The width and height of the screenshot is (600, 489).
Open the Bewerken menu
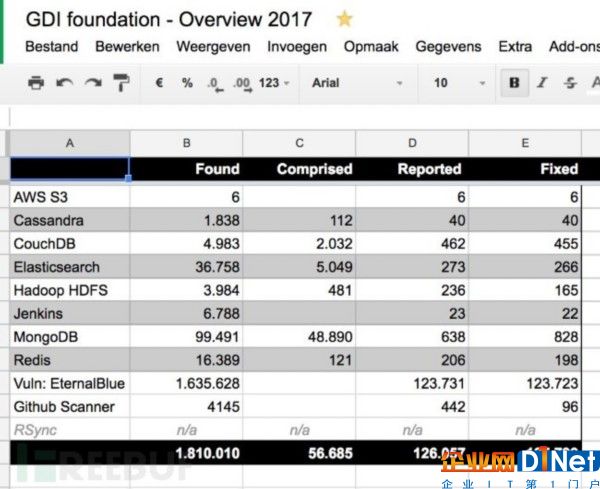127,47
